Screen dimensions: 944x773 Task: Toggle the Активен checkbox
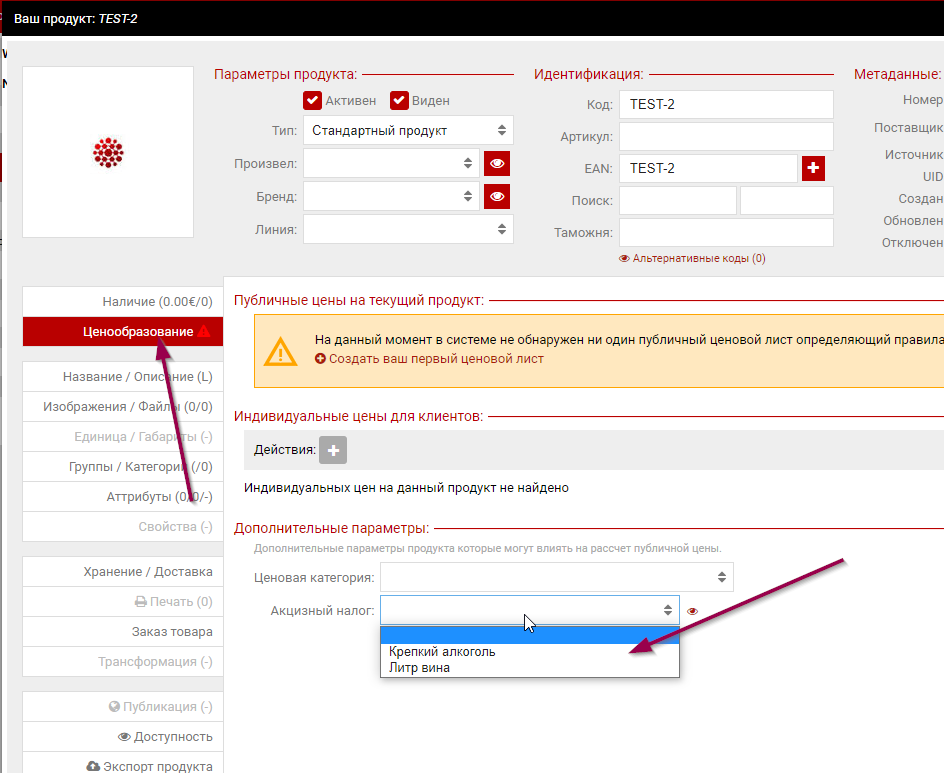click(x=313, y=101)
